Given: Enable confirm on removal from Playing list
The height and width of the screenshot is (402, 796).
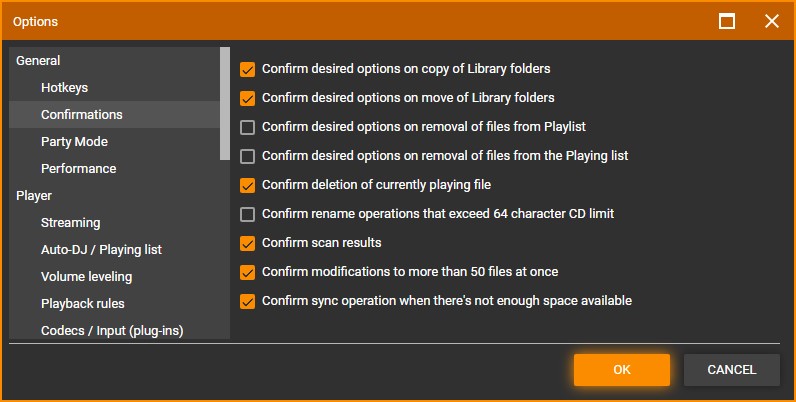Looking at the screenshot, I should pos(248,156).
